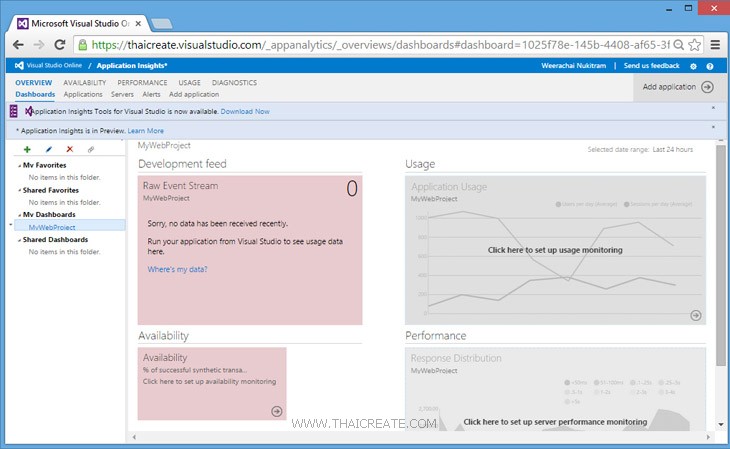Click the browser forward arrow

coord(39,45)
